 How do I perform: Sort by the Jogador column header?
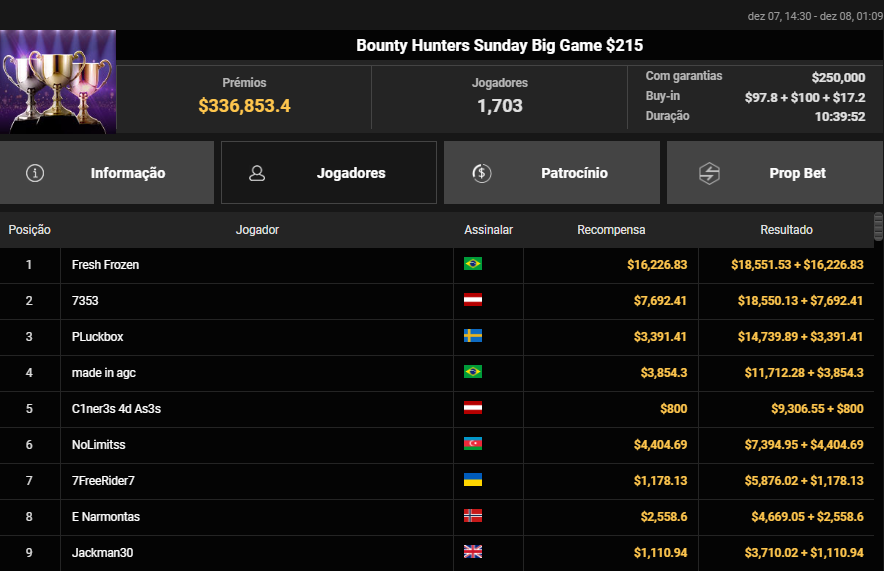pos(257,230)
